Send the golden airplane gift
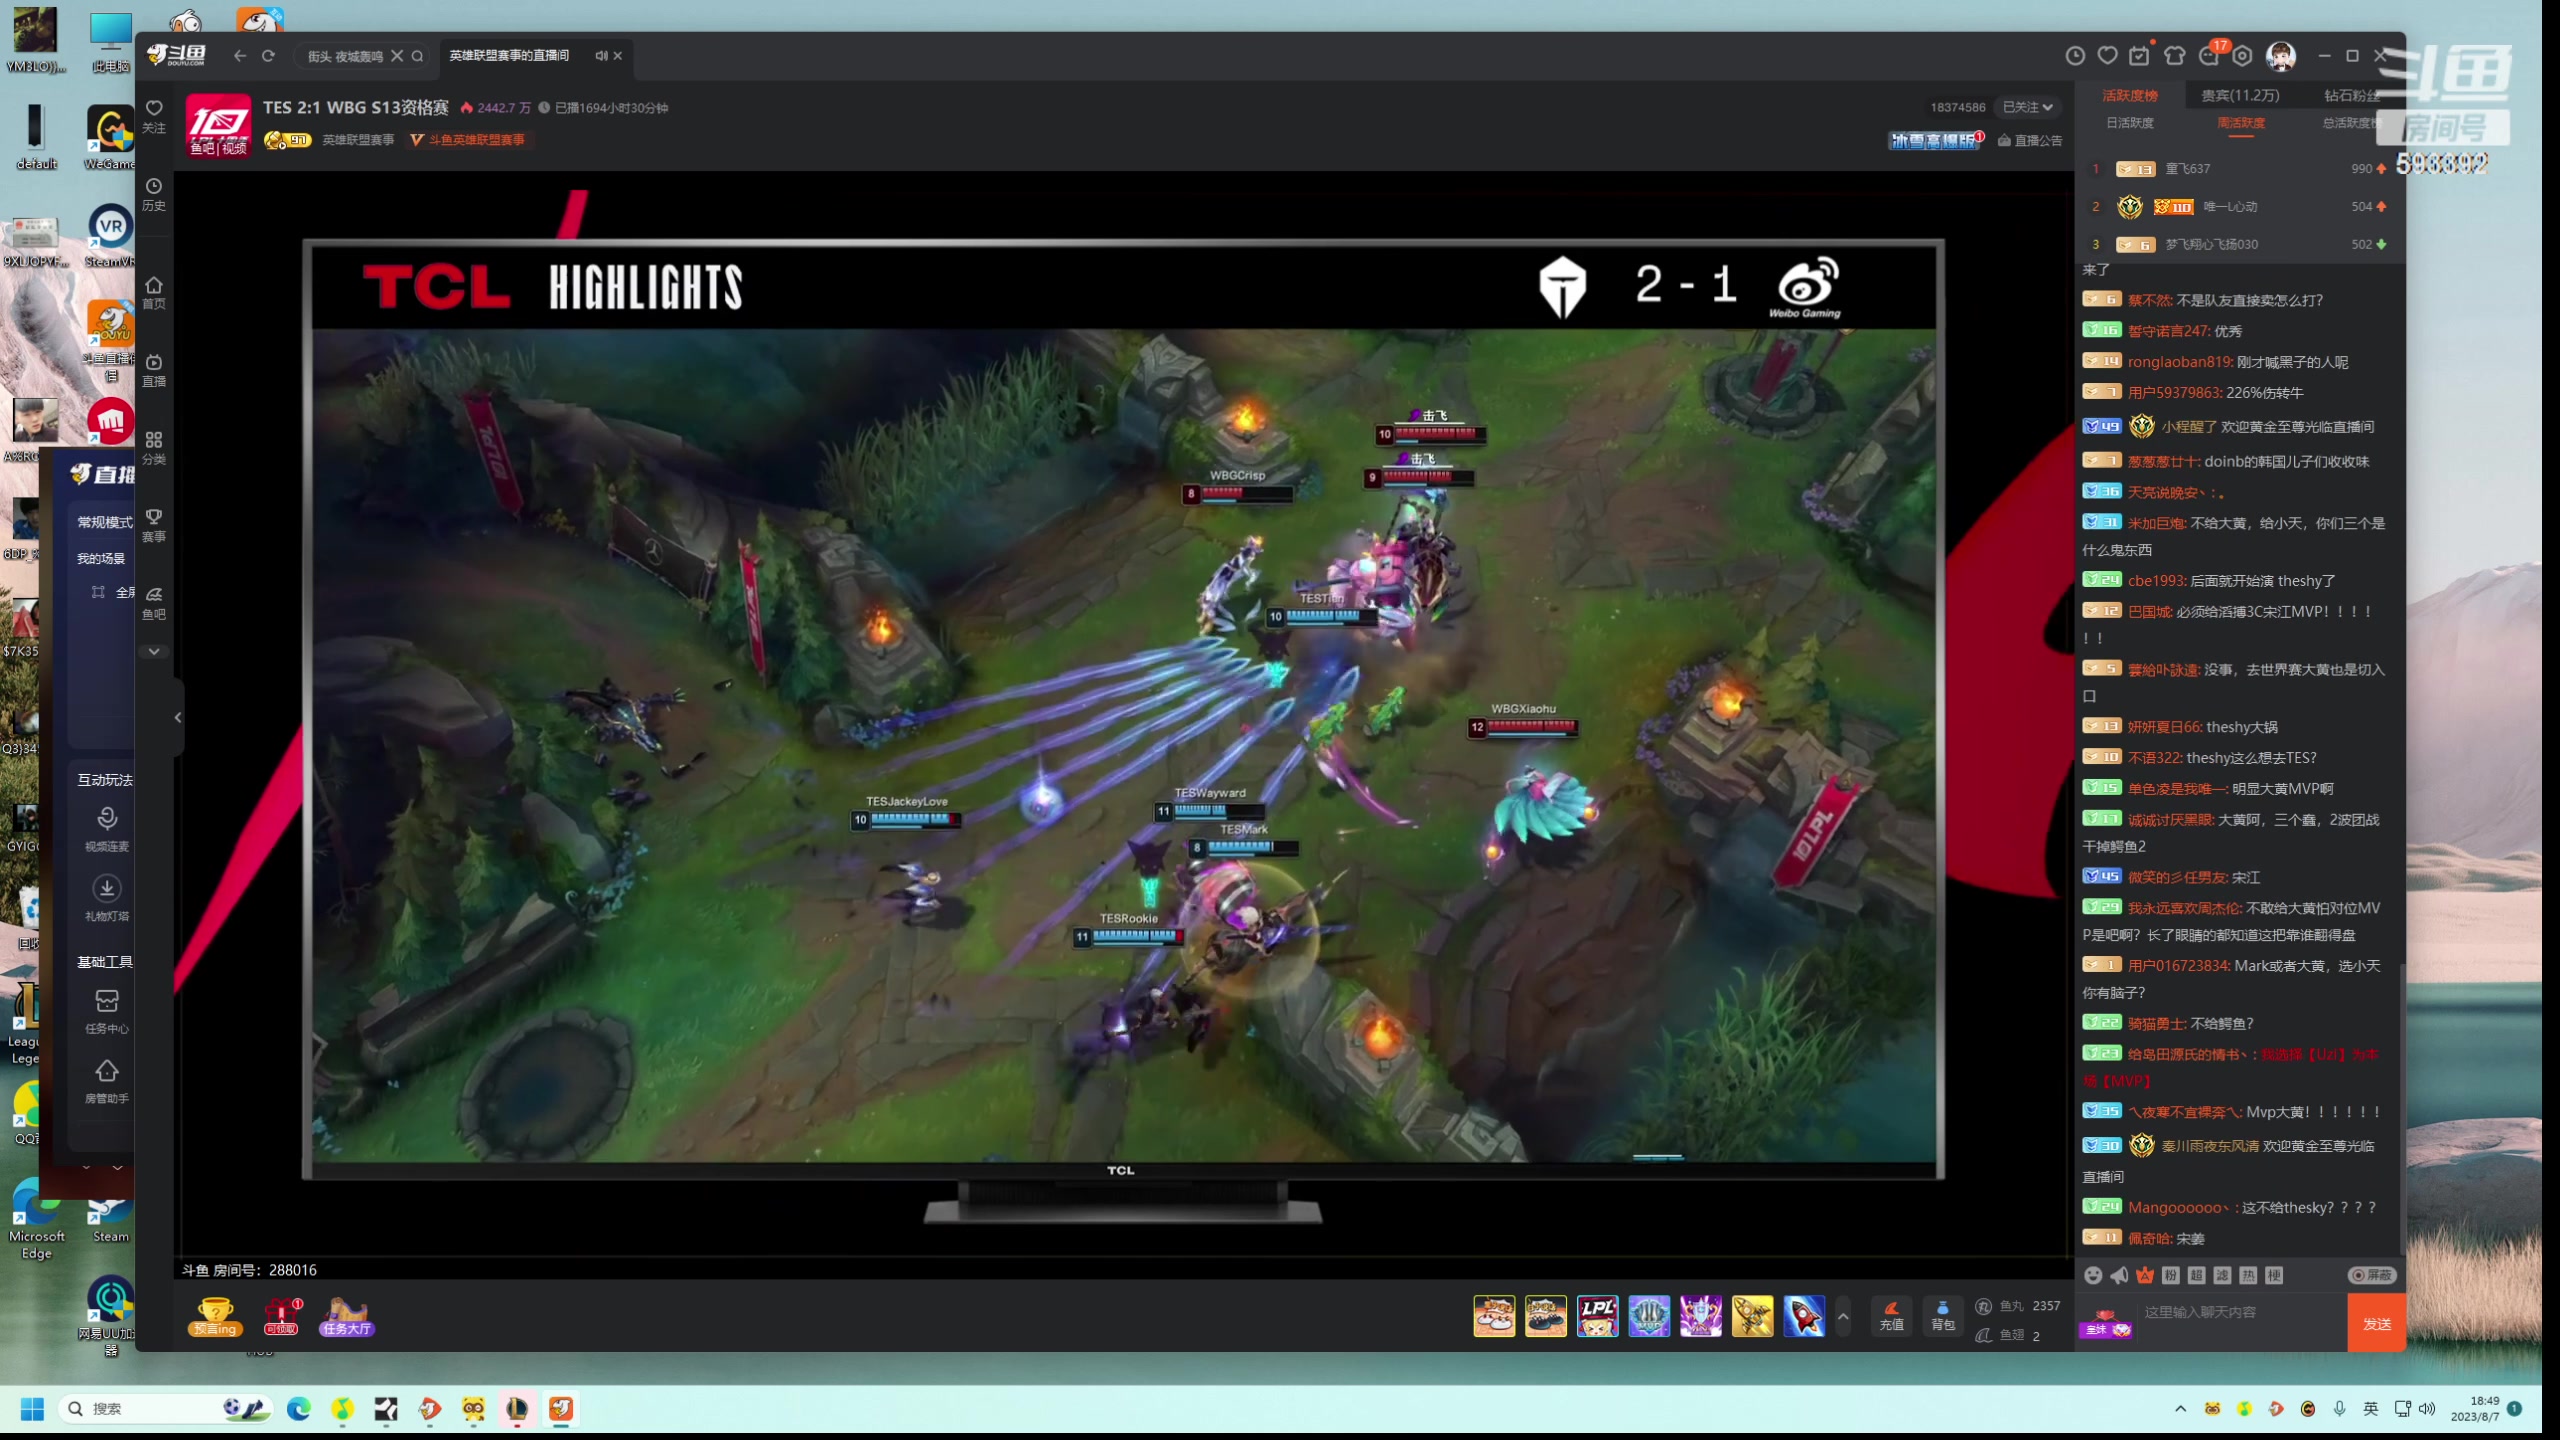The image size is (2560, 1440). (x=1752, y=1316)
